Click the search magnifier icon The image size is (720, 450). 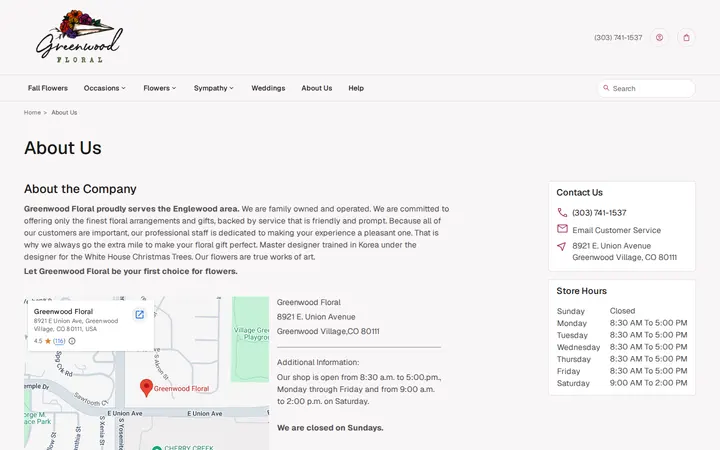click(x=606, y=88)
